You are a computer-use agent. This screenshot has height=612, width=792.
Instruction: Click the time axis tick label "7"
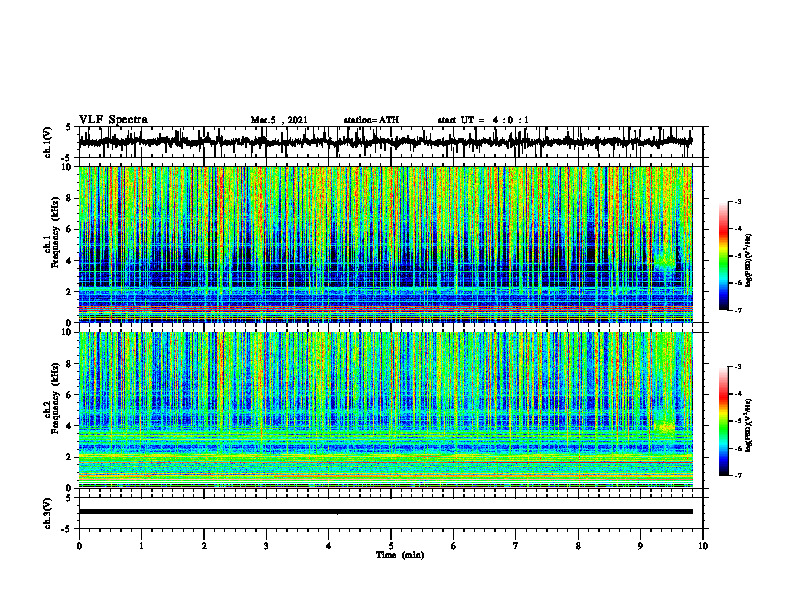(516, 546)
